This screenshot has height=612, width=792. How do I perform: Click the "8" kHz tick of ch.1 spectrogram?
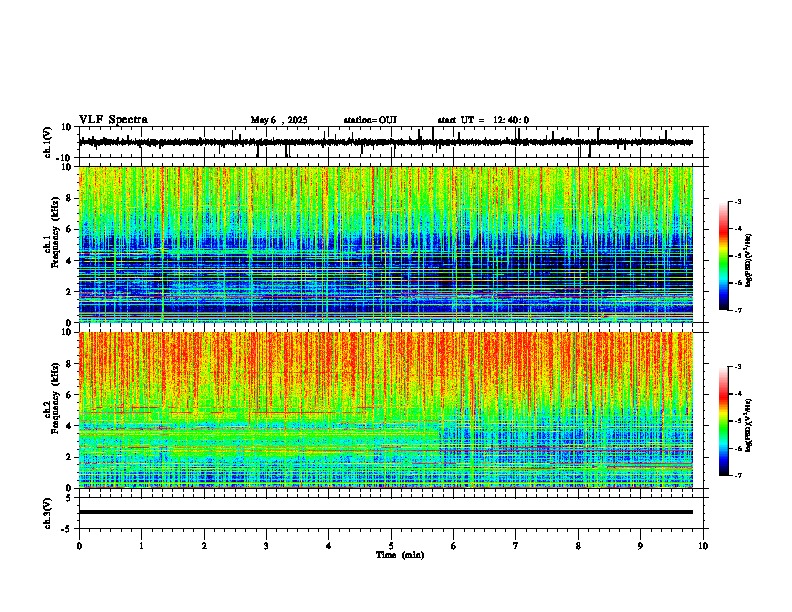[x=69, y=198]
